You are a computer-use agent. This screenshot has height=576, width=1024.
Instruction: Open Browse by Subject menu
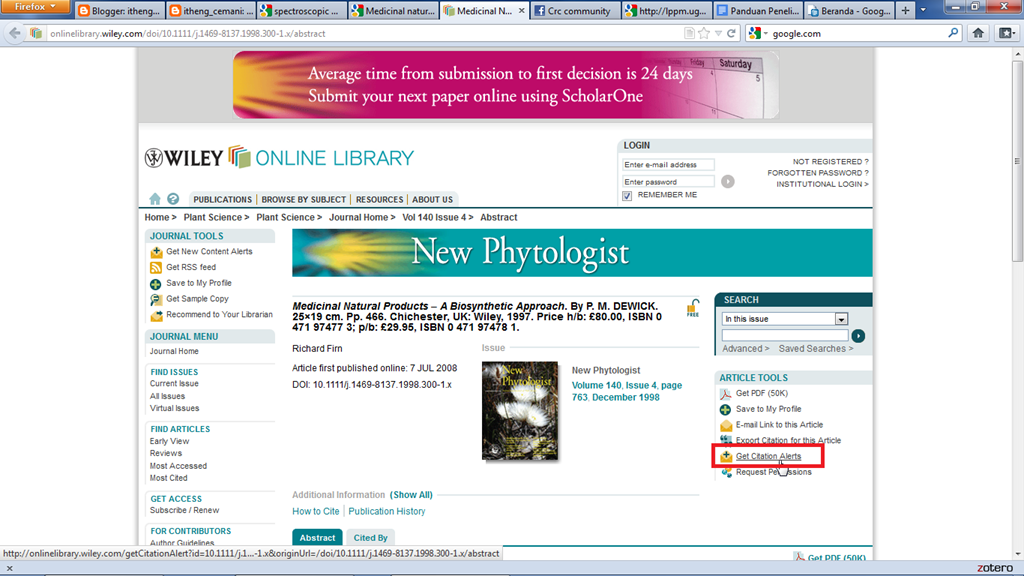[x=304, y=200]
